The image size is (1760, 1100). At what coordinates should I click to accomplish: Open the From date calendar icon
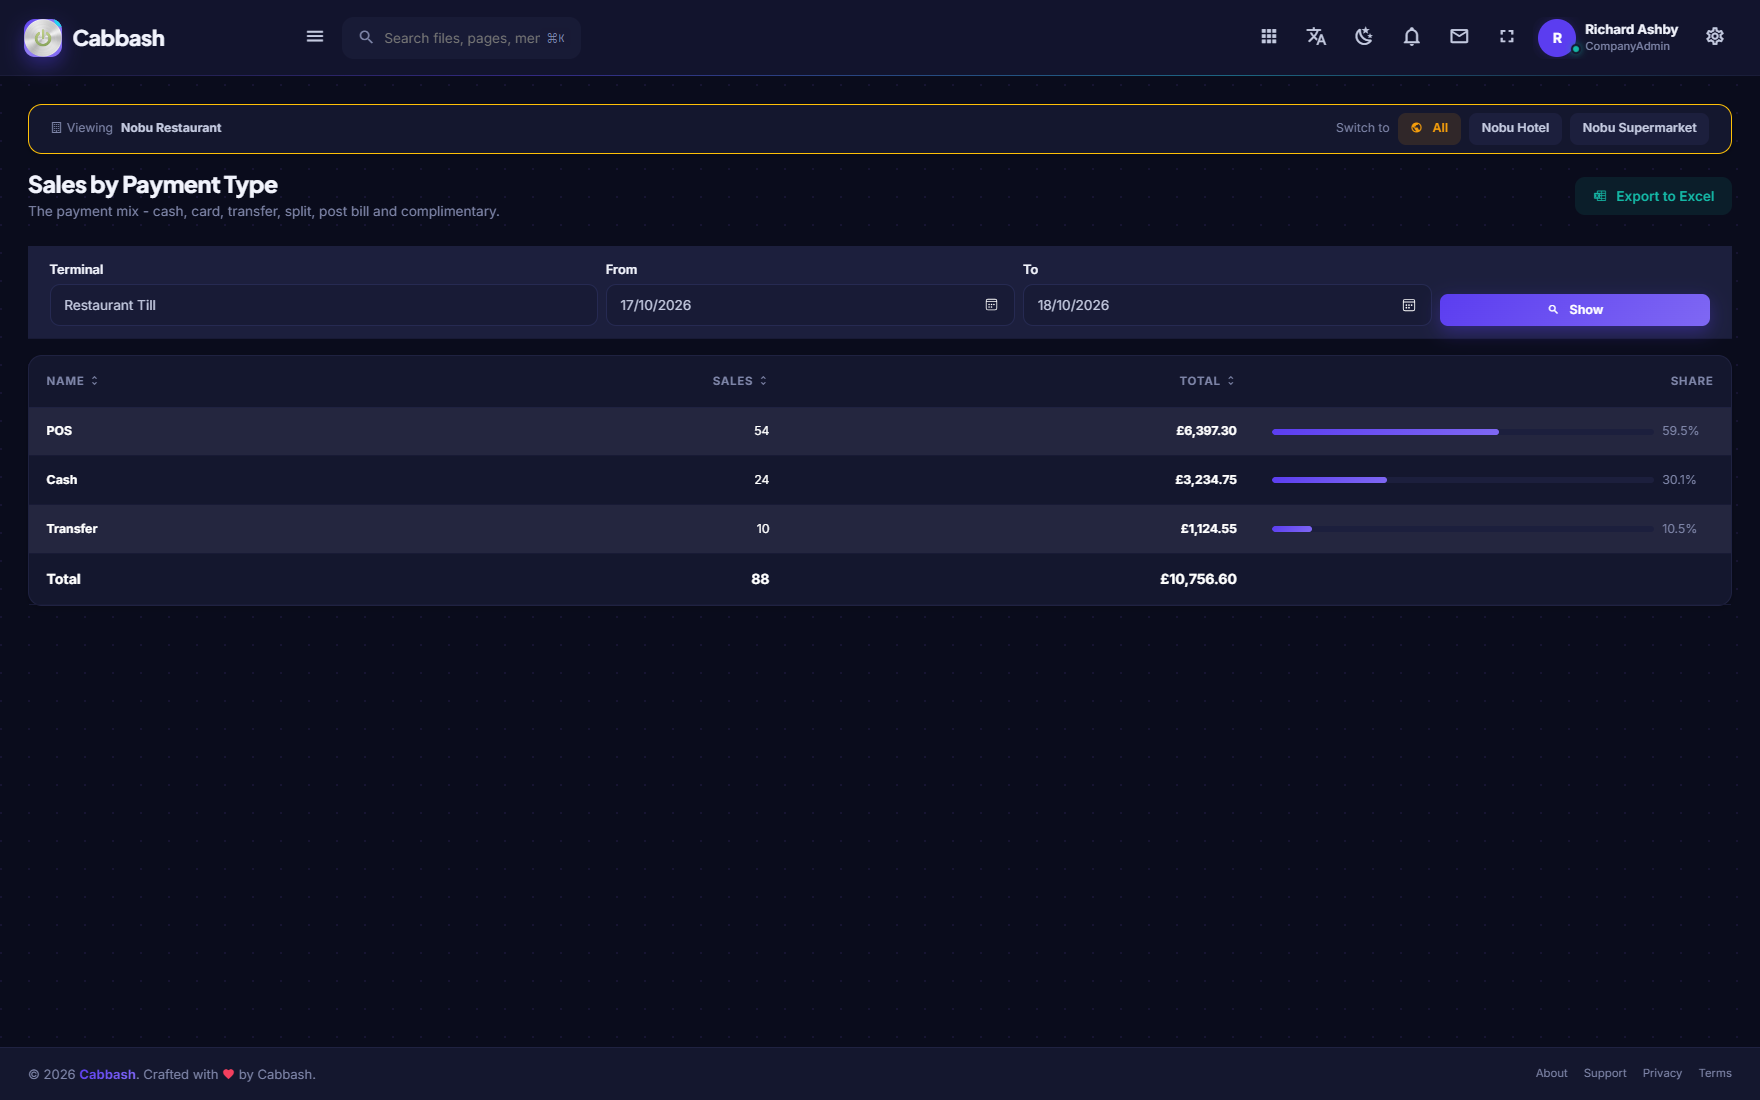click(991, 305)
